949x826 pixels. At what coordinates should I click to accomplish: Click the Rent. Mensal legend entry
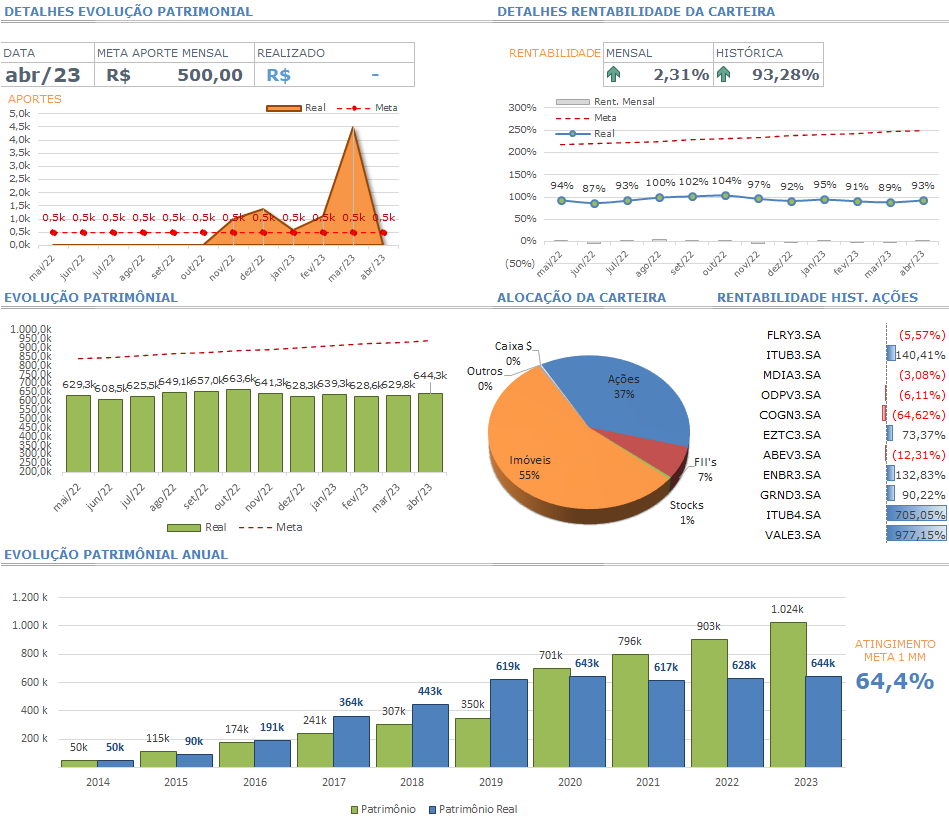pos(605,102)
